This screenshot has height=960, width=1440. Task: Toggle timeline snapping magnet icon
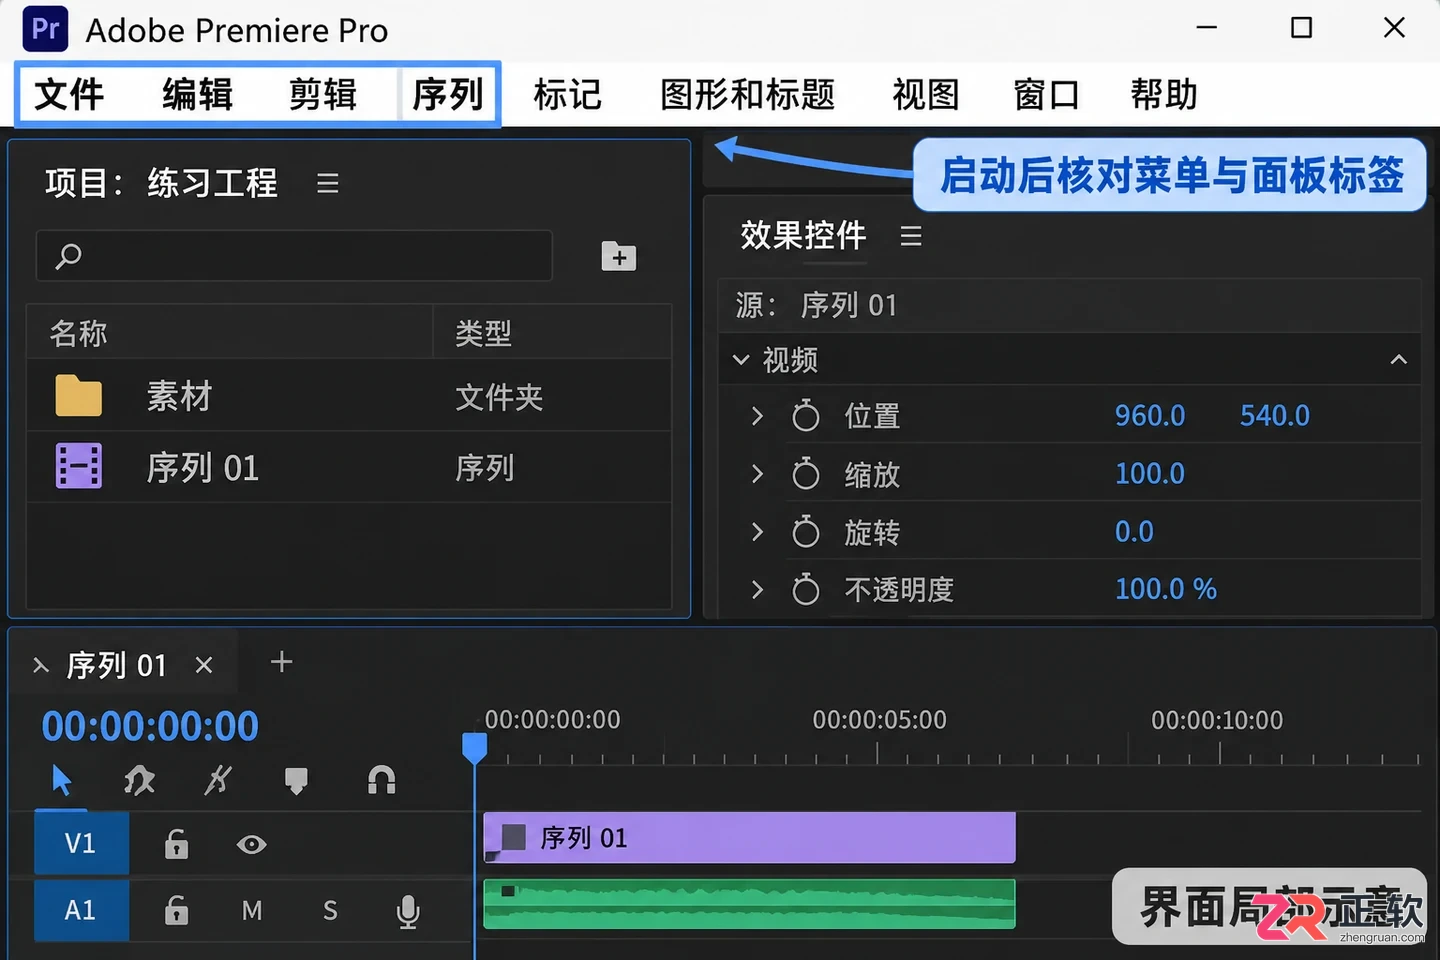point(382,780)
